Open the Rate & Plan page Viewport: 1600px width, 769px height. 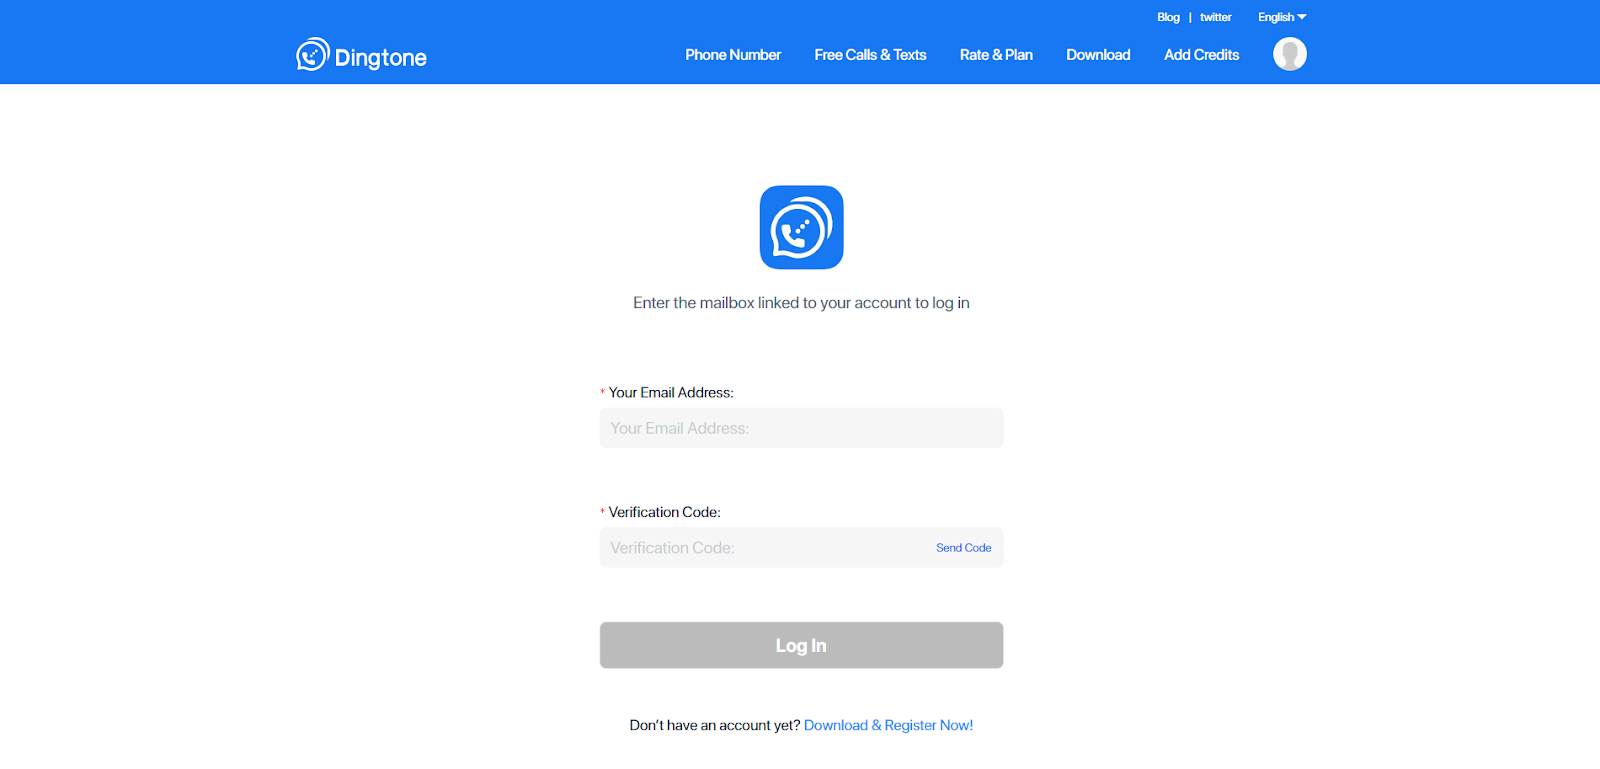[x=996, y=55]
